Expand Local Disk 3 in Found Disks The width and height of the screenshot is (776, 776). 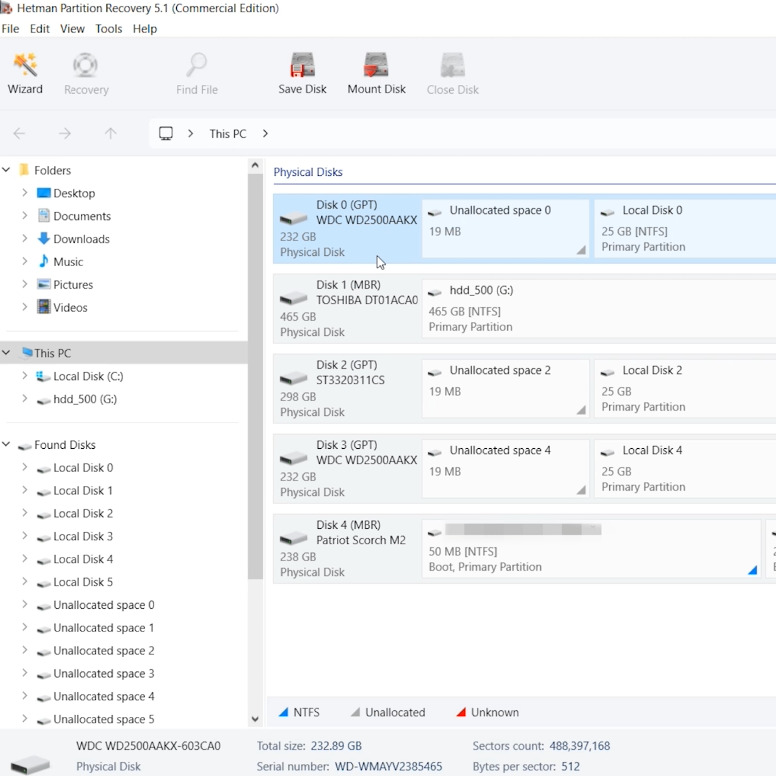pos(24,535)
